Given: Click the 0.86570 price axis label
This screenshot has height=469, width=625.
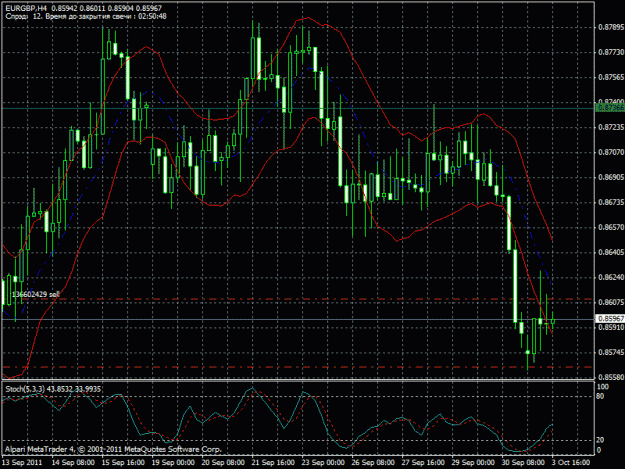Looking at the screenshot, I should pos(611,228).
